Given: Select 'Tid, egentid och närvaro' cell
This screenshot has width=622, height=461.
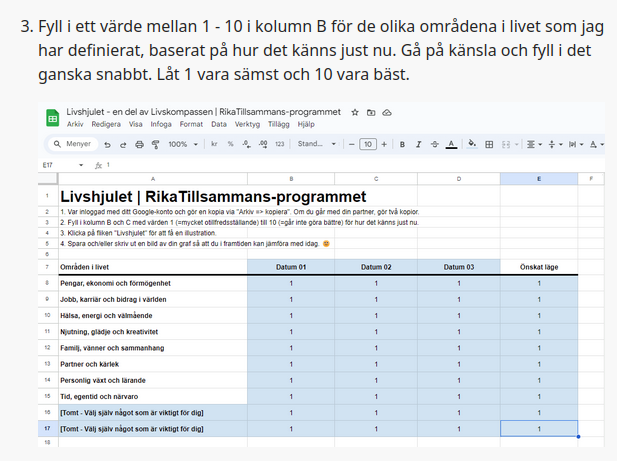Looking at the screenshot, I should pos(153,396).
